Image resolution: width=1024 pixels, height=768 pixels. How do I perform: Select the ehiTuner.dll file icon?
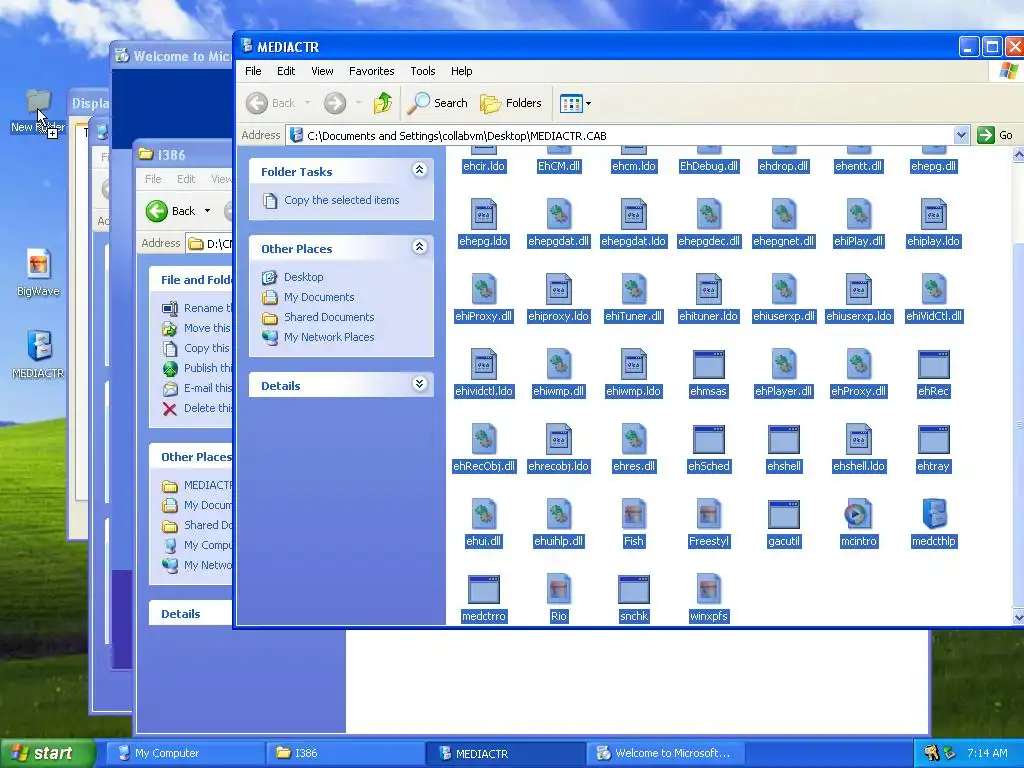633,289
